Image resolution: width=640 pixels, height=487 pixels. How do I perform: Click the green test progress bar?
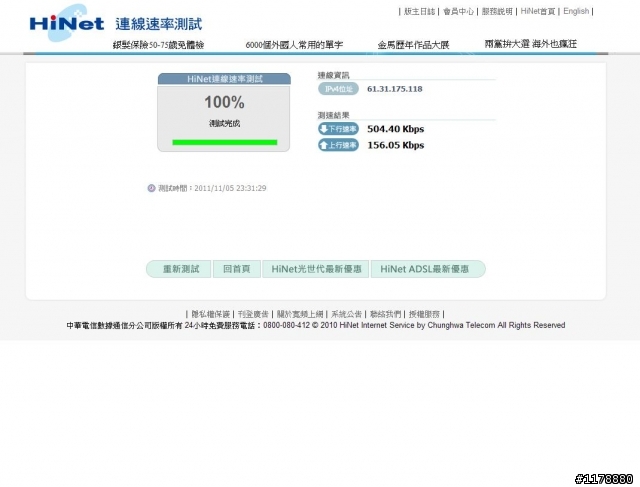pyautogui.click(x=224, y=142)
